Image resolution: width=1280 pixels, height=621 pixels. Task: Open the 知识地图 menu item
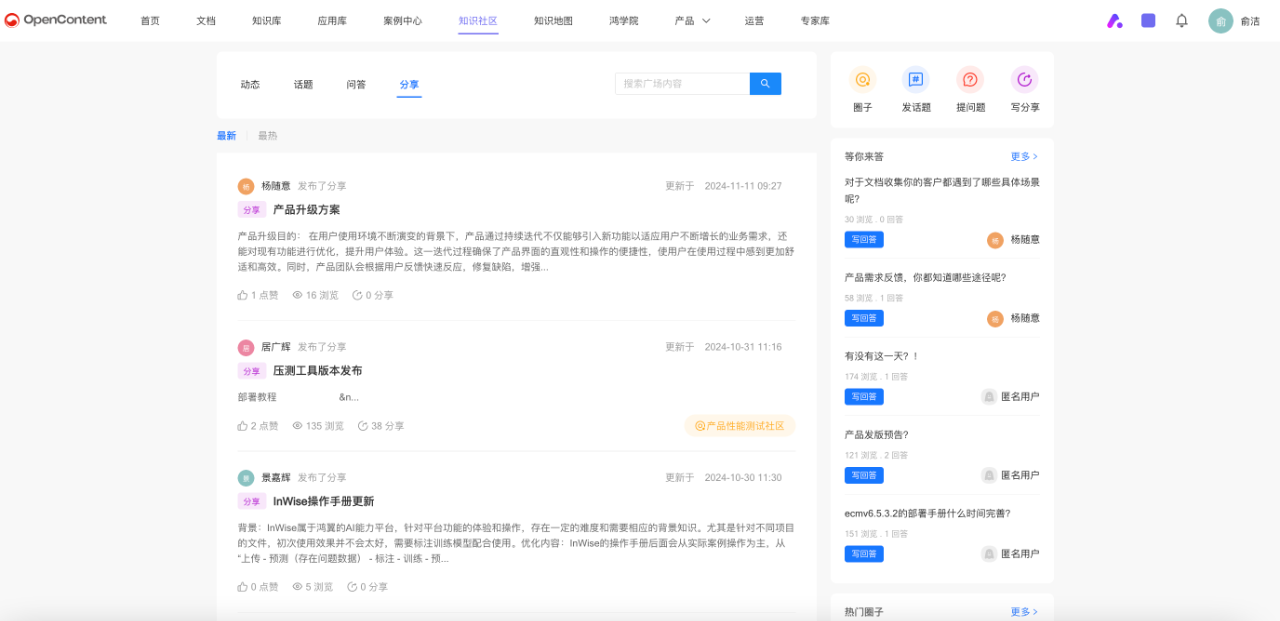[x=553, y=20]
